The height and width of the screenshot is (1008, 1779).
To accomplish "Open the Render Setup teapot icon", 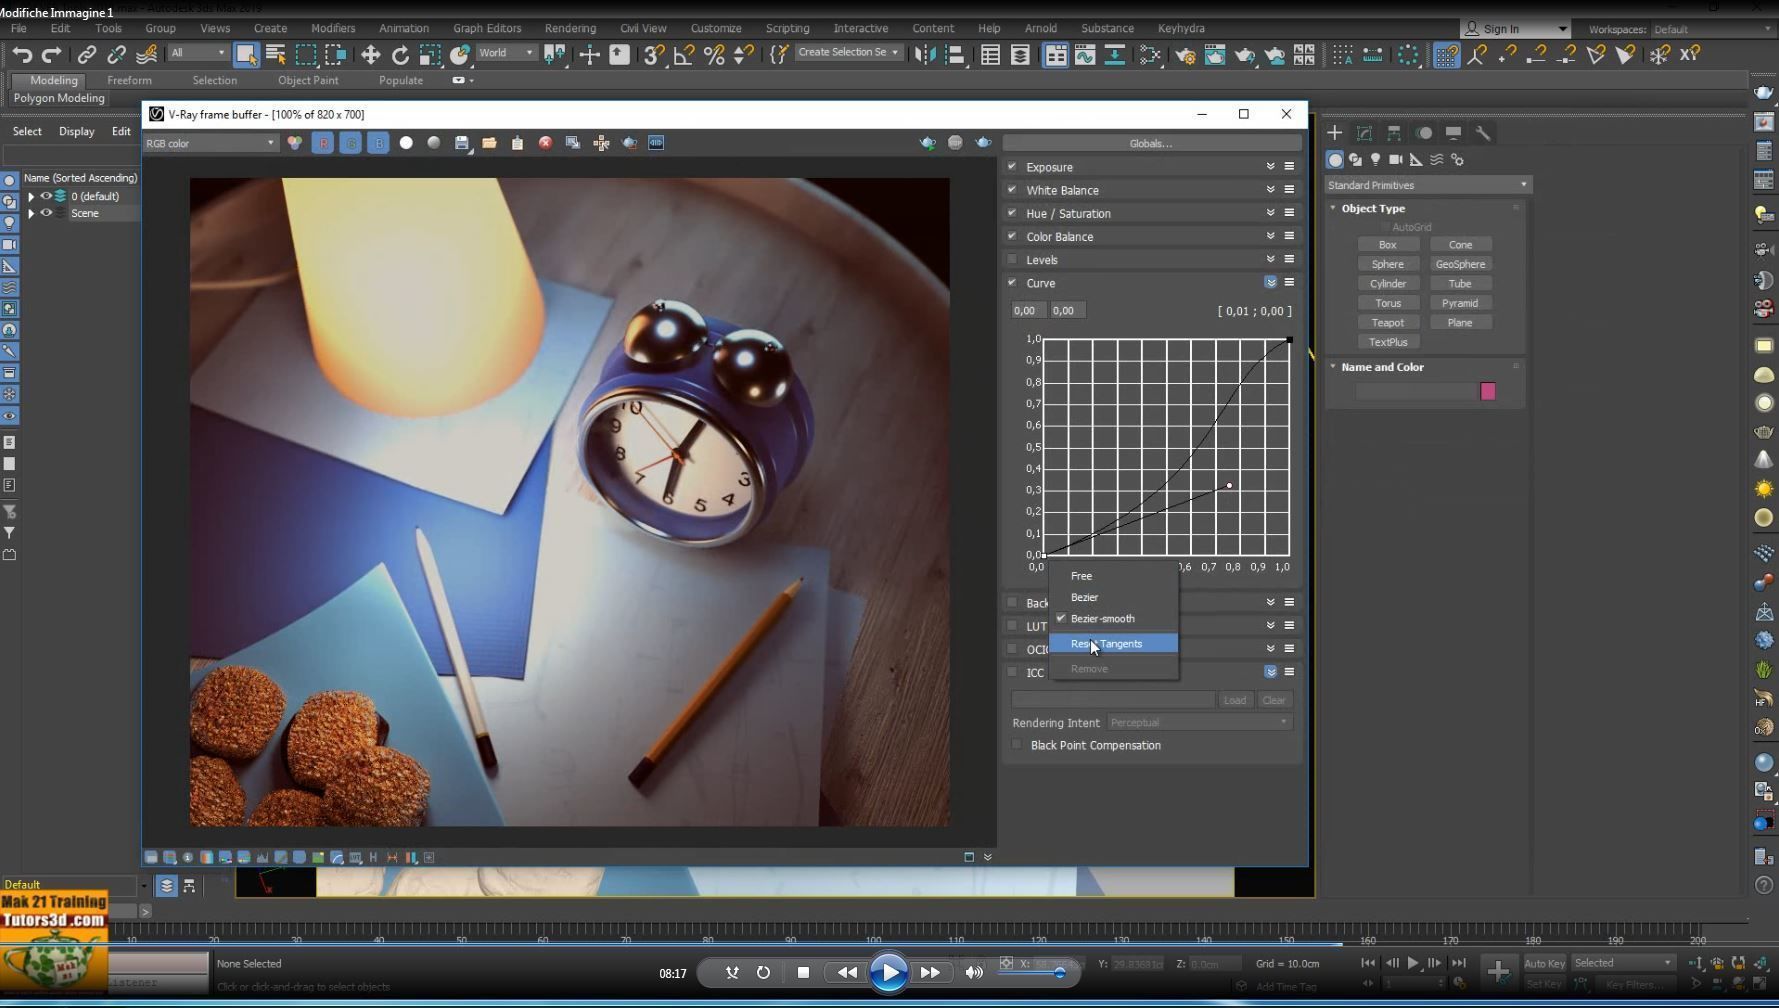I will pos(1185,55).
